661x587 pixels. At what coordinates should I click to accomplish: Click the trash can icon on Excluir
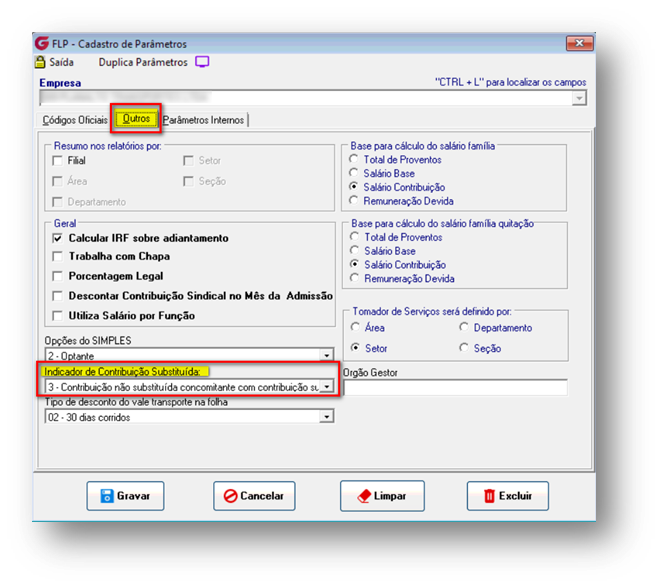[489, 495]
